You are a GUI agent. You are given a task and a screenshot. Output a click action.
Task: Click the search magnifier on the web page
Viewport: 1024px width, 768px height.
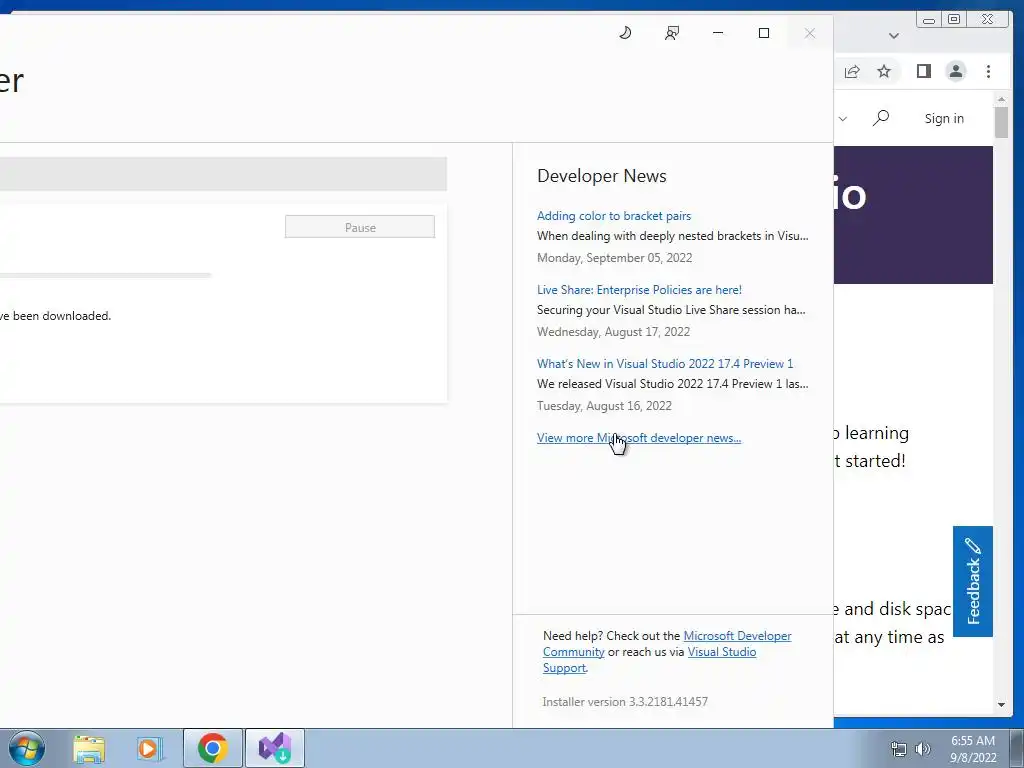coord(880,118)
